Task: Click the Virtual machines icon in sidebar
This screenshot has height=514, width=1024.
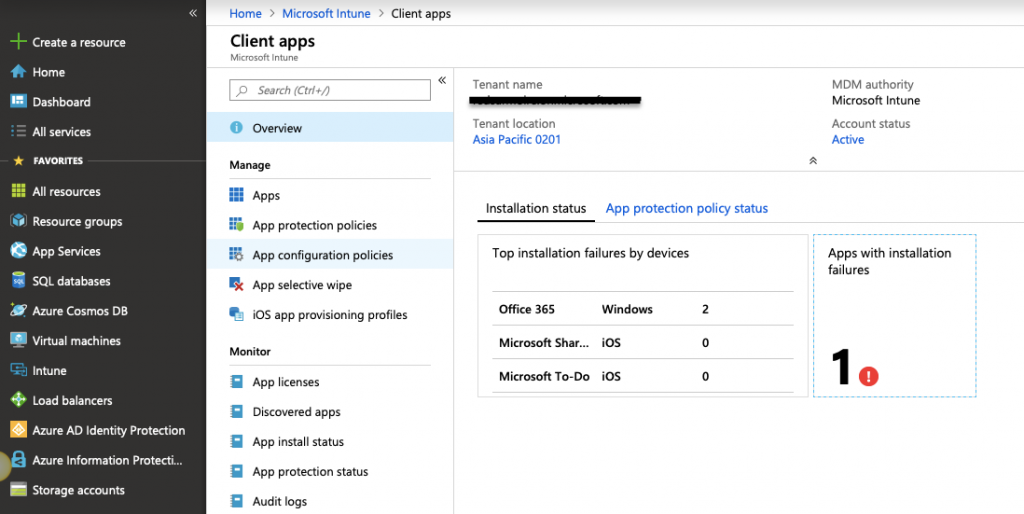Action: tap(17, 341)
